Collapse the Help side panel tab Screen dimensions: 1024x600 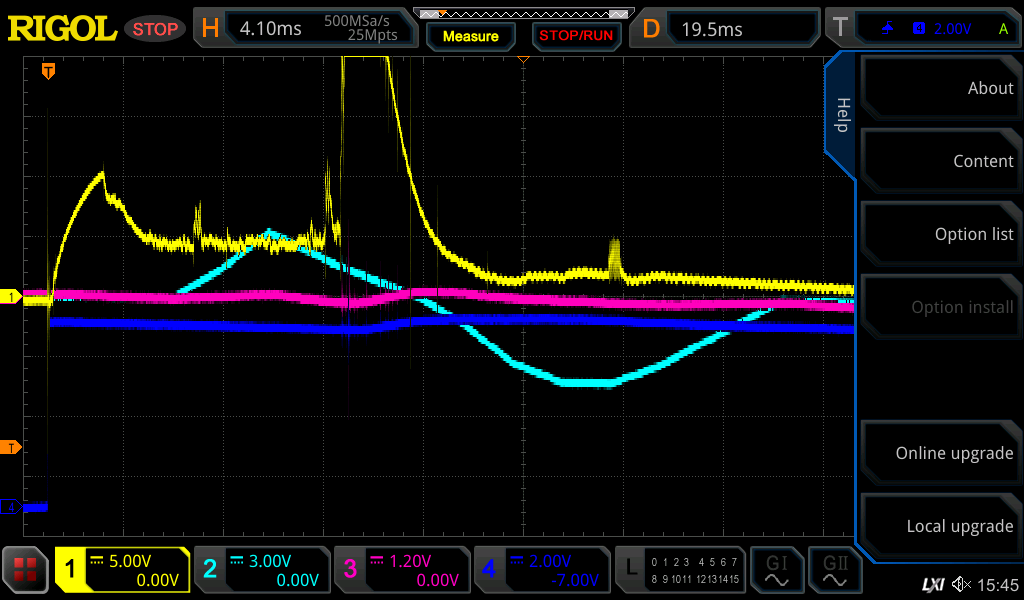[x=842, y=115]
